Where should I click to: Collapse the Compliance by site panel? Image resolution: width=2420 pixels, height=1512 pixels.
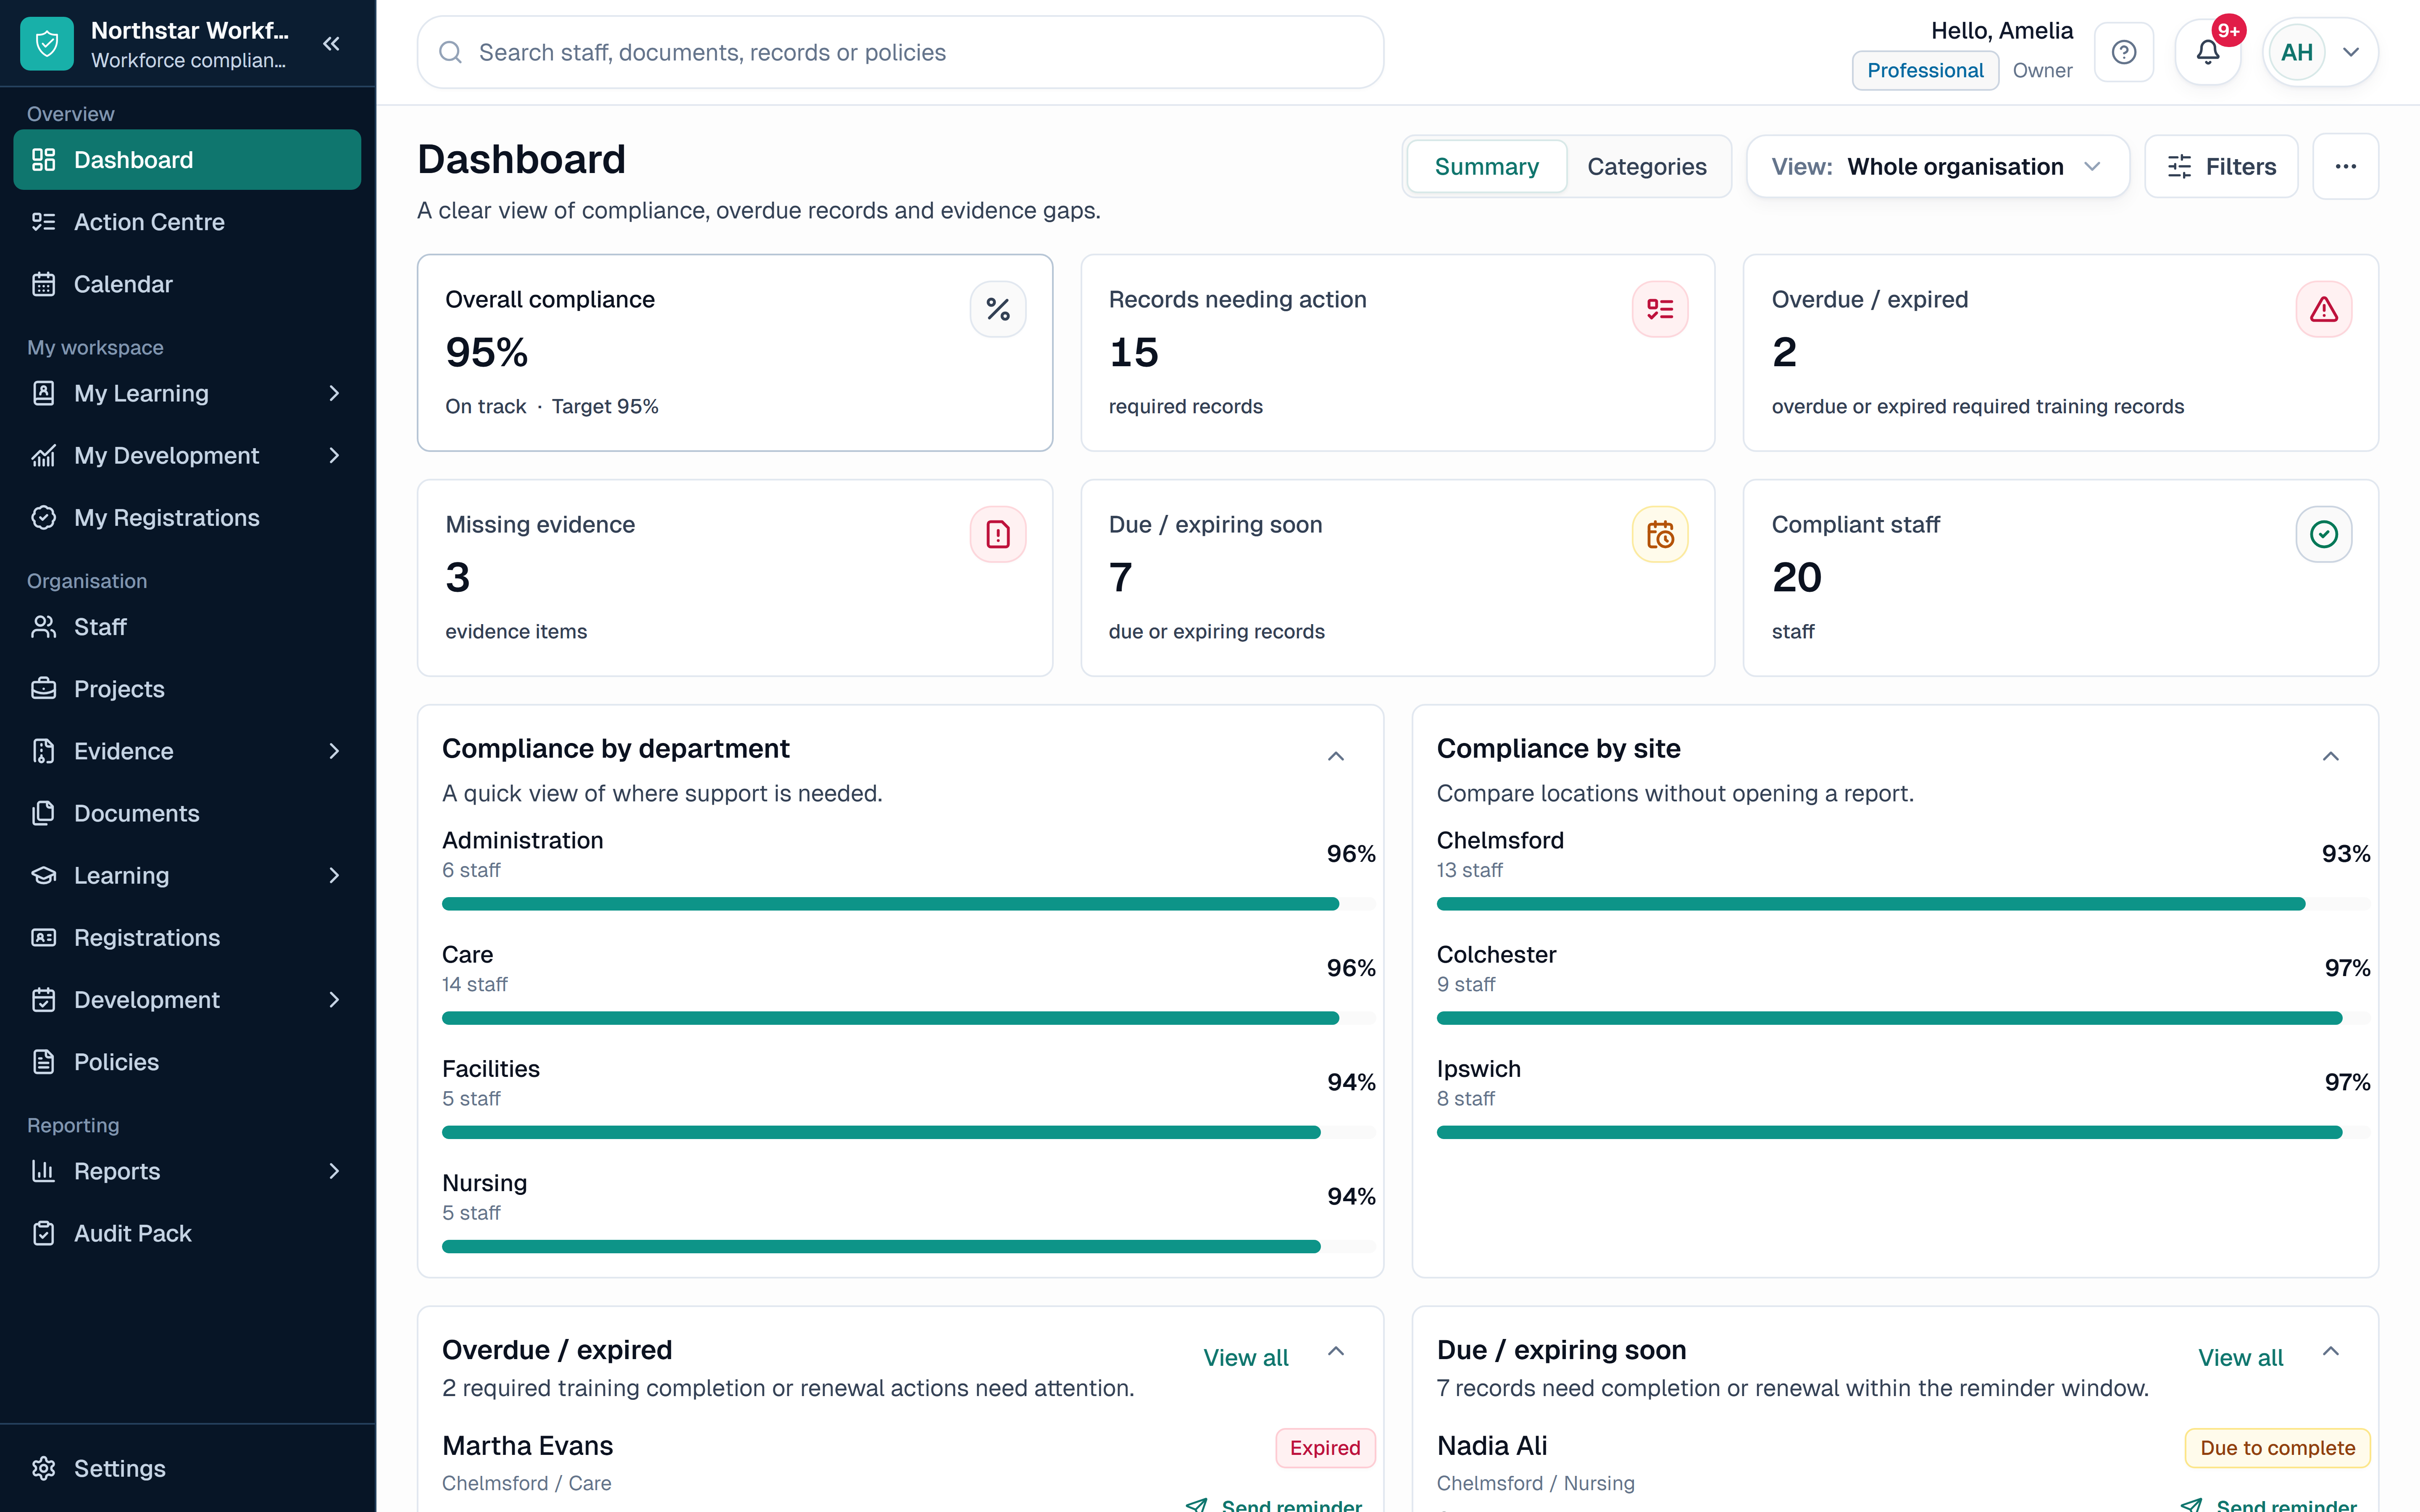tap(2331, 756)
